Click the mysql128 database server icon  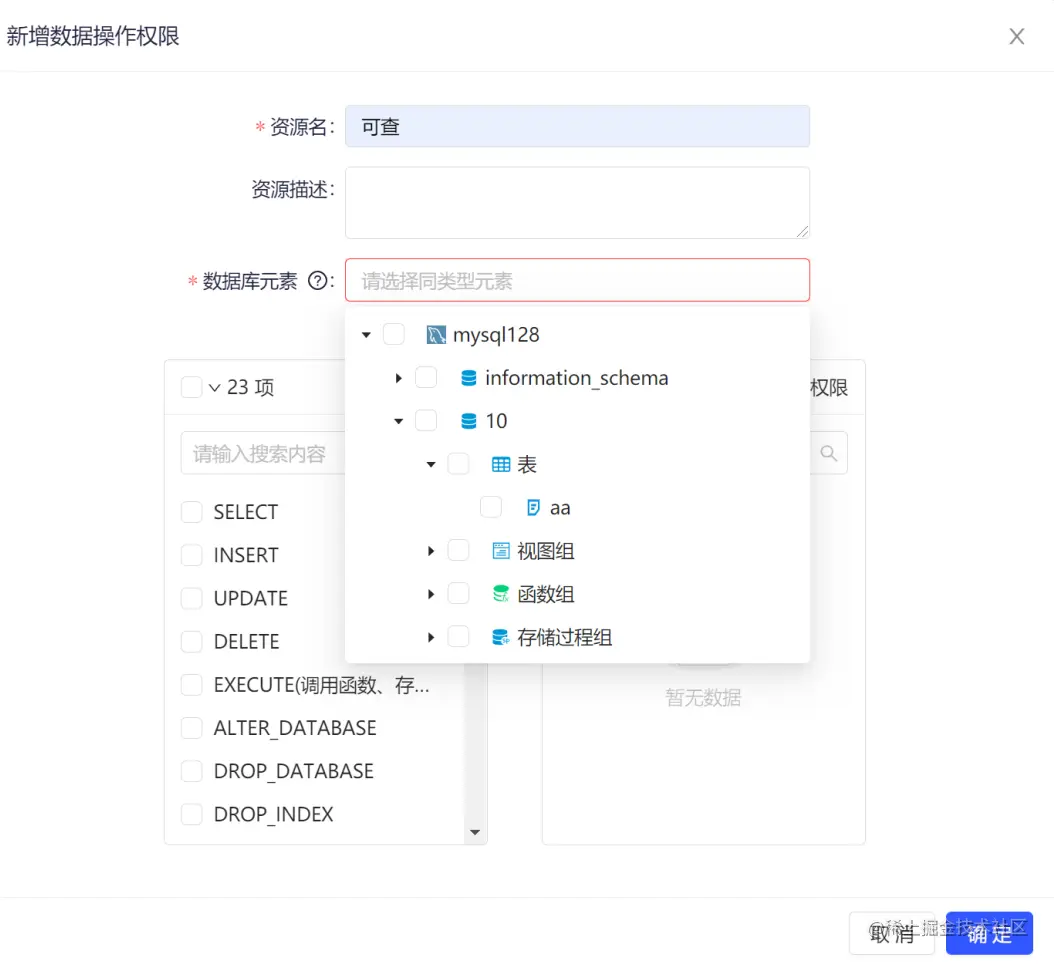[x=436, y=334]
